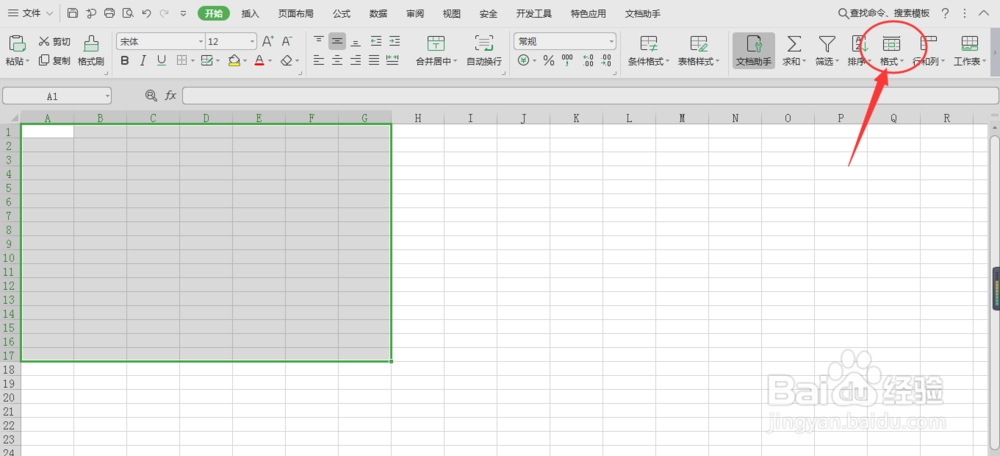Click the Filter (筛选) funnel icon
The width and height of the screenshot is (1000, 456).
[x=827, y=43]
